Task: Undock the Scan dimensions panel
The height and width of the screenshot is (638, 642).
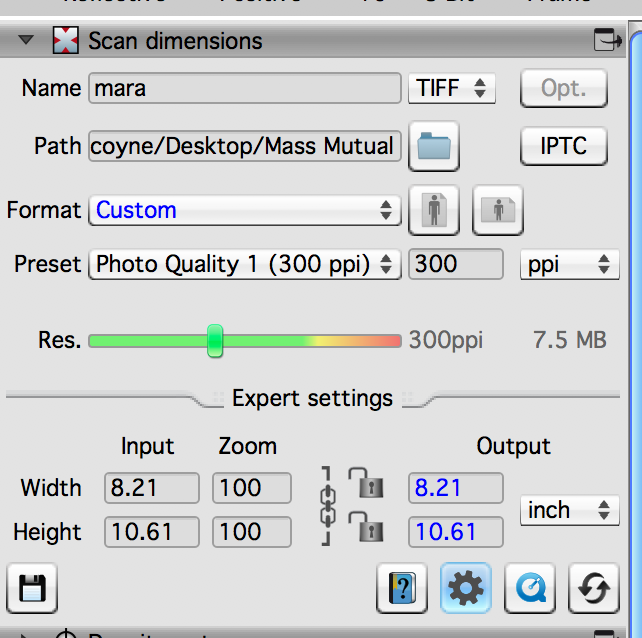Action: [607, 40]
